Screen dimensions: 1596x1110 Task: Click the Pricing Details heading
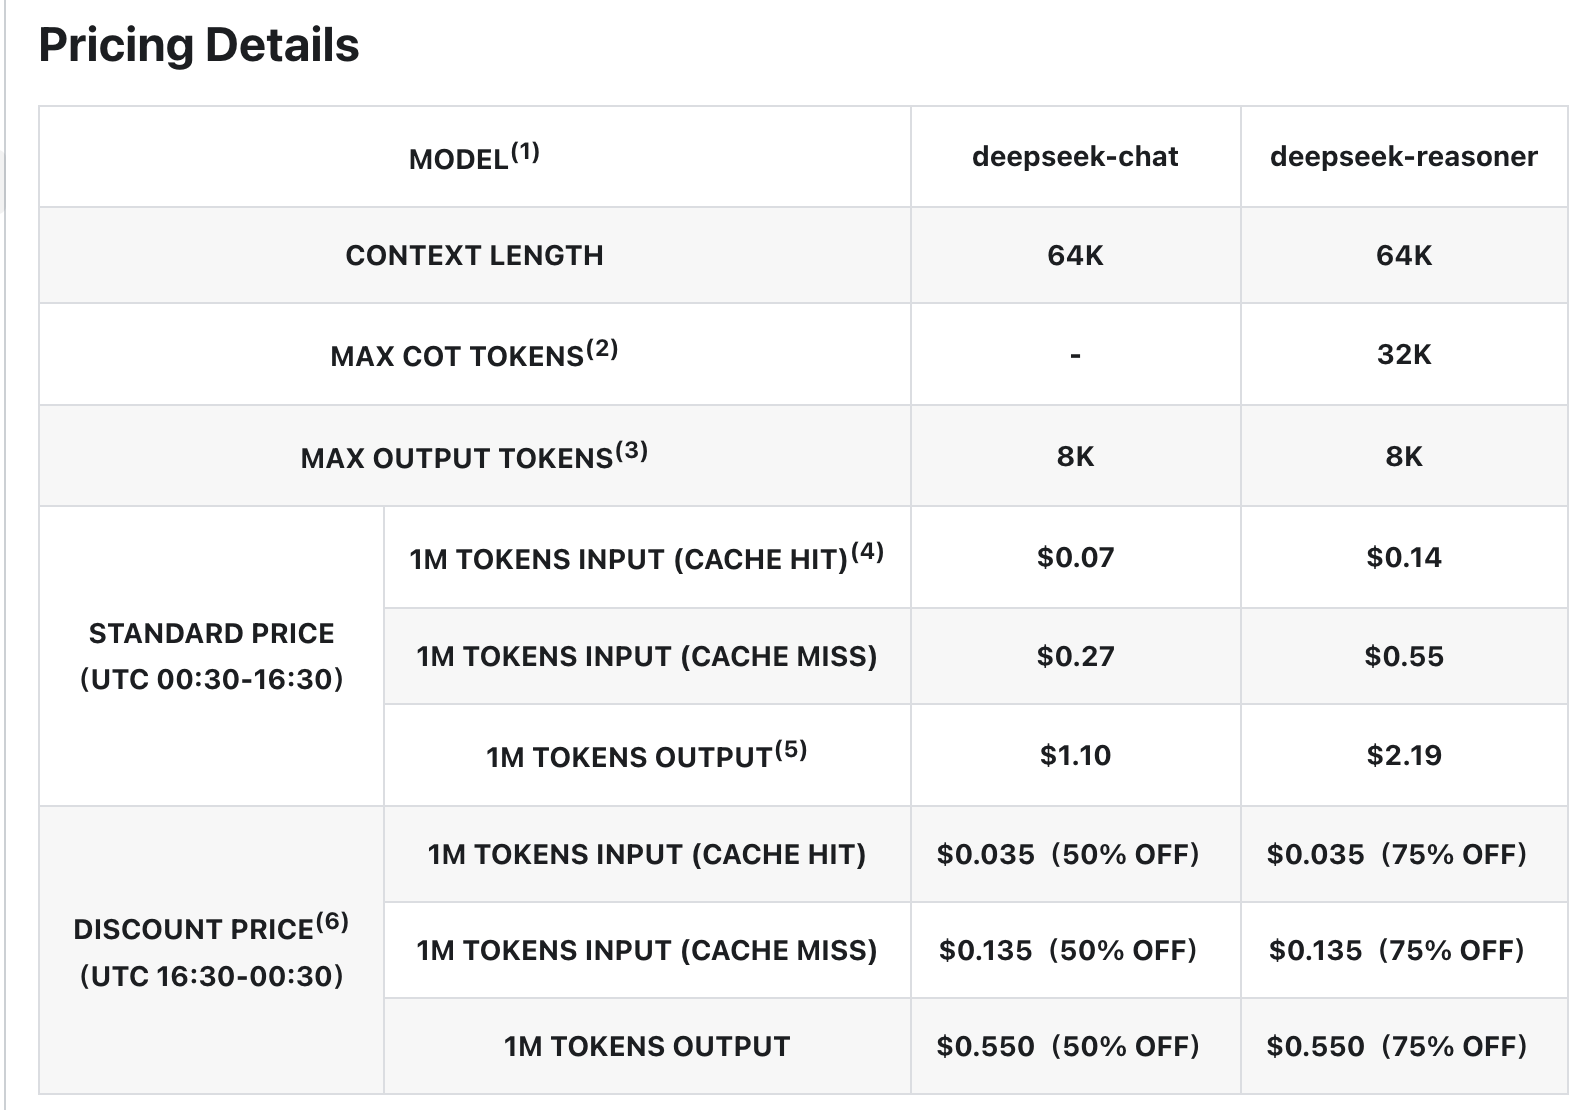(199, 45)
